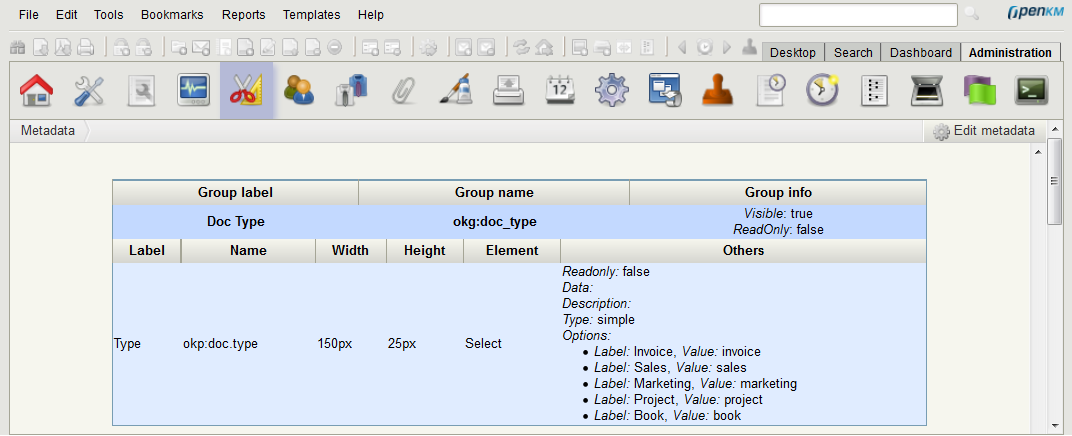This screenshot has width=1072, height=436.
Task: Open the Scanner icon
Action: (927, 91)
